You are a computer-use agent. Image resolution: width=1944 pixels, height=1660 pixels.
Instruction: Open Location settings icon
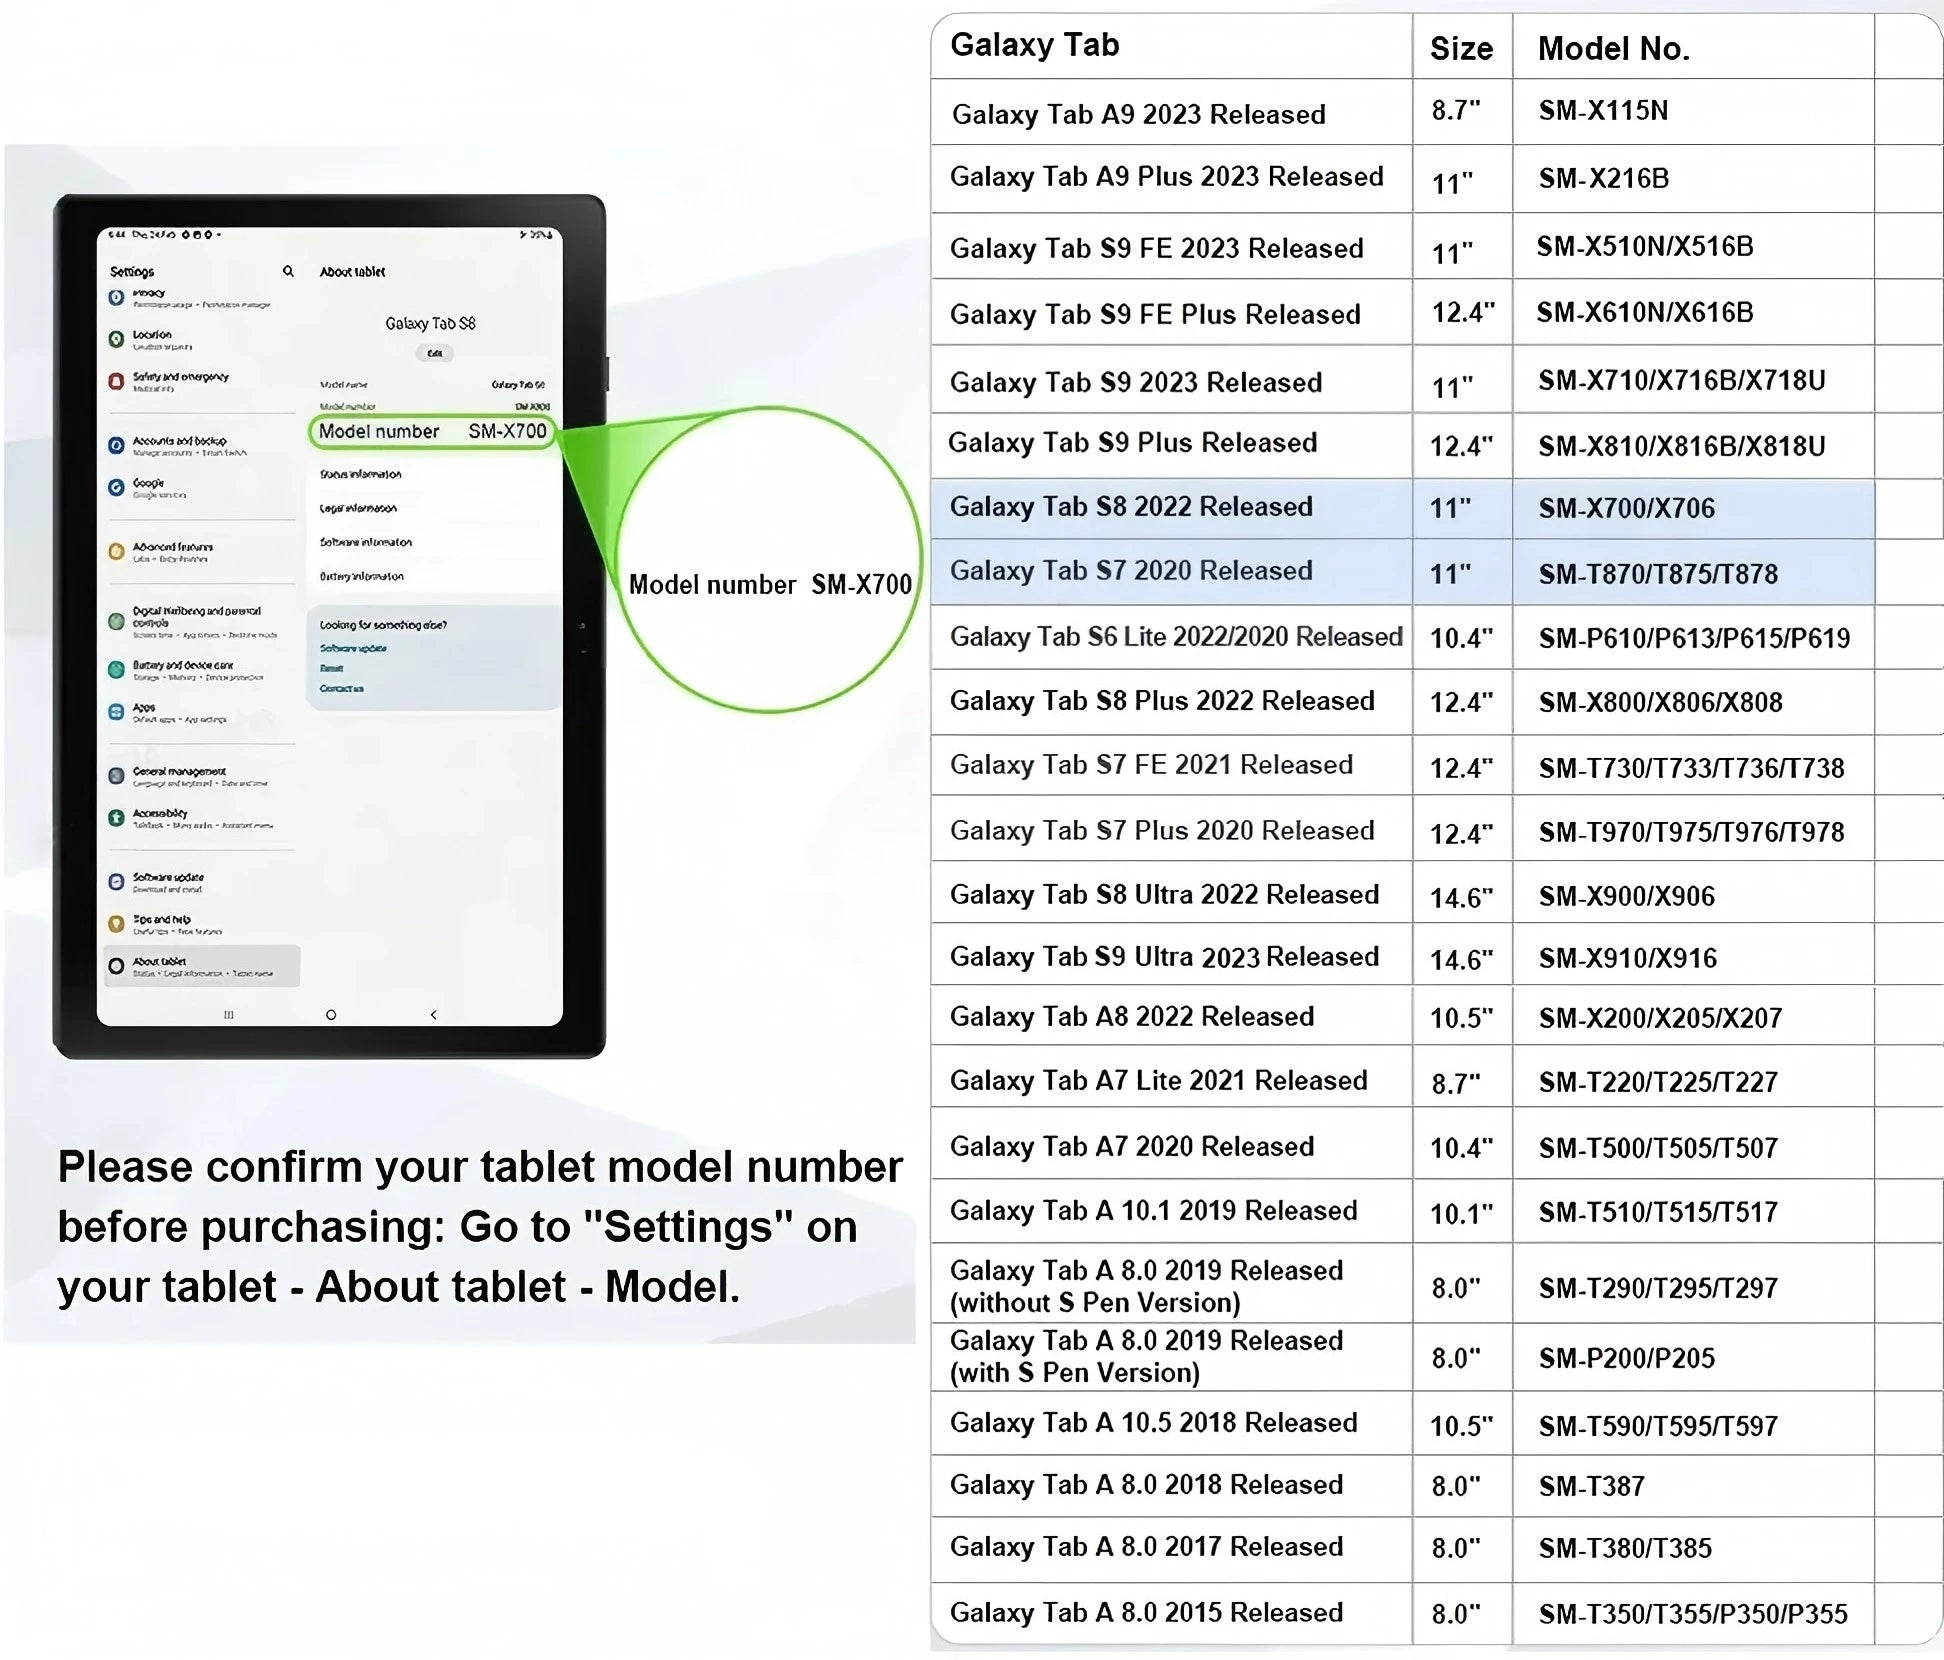[116, 339]
